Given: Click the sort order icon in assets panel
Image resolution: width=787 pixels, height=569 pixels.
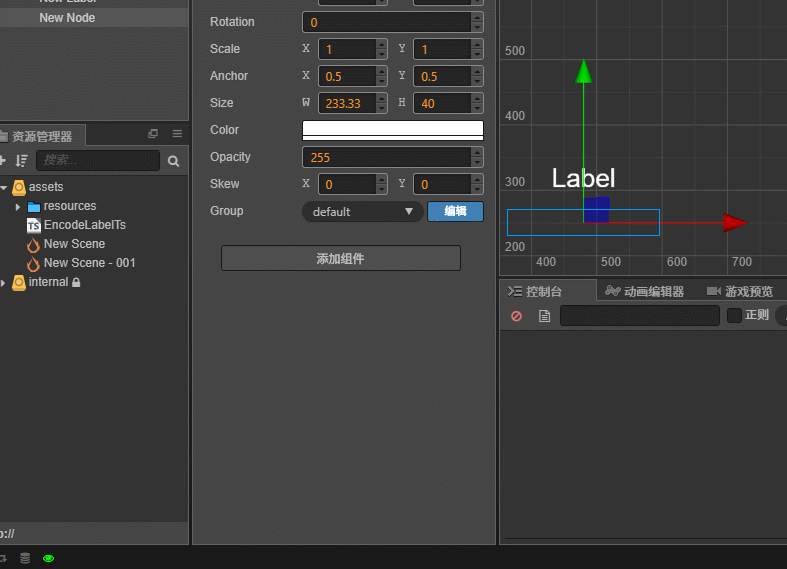Looking at the screenshot, I should pyautogui.click(x=22, y=161).
